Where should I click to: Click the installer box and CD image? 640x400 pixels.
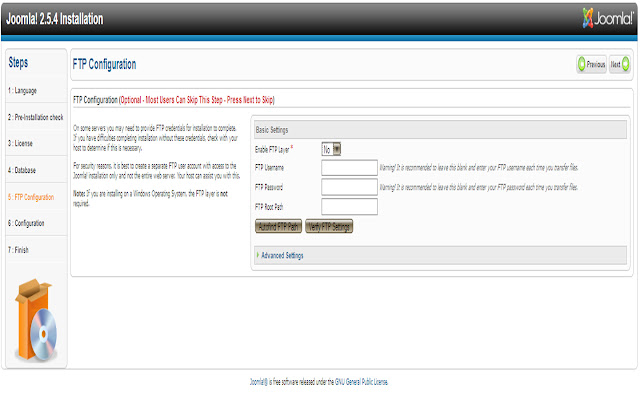click(x=36, y=321)
